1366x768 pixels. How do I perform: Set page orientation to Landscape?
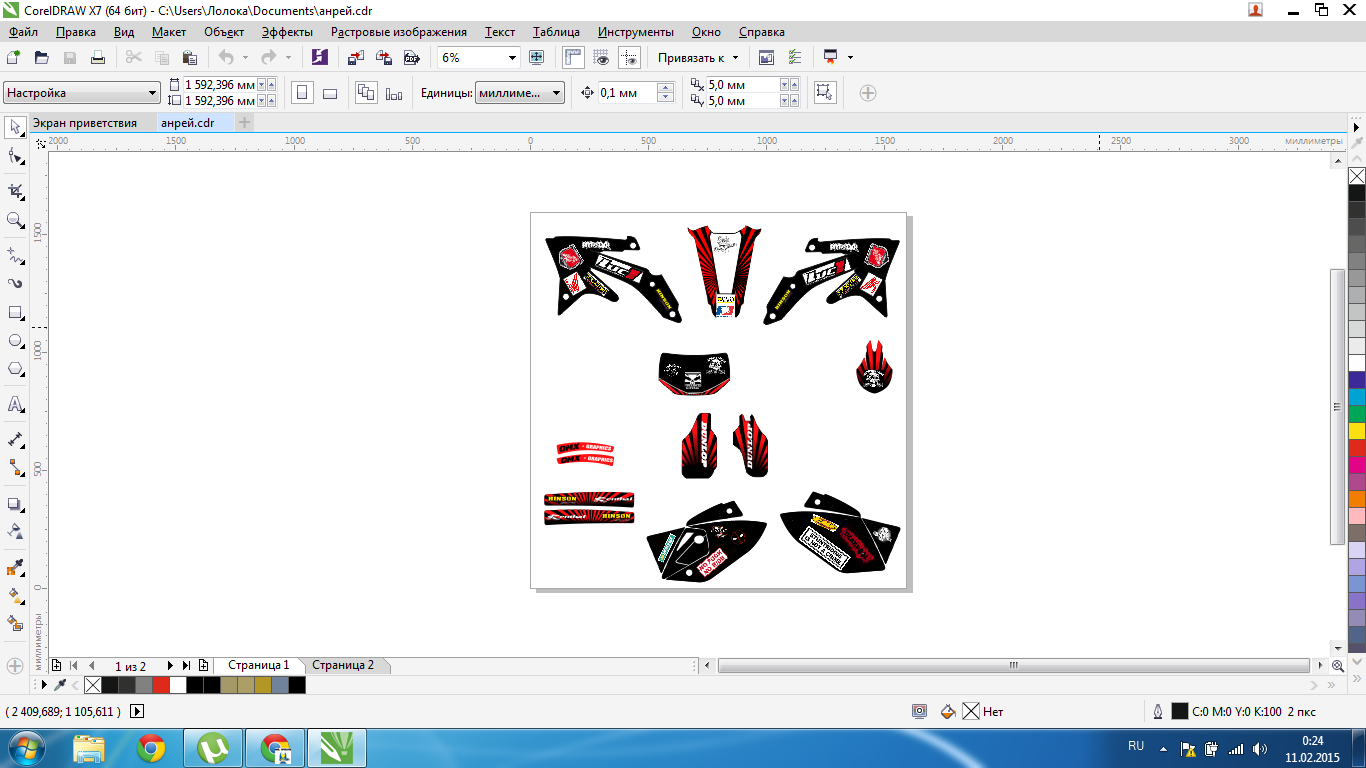pos(330,93)
